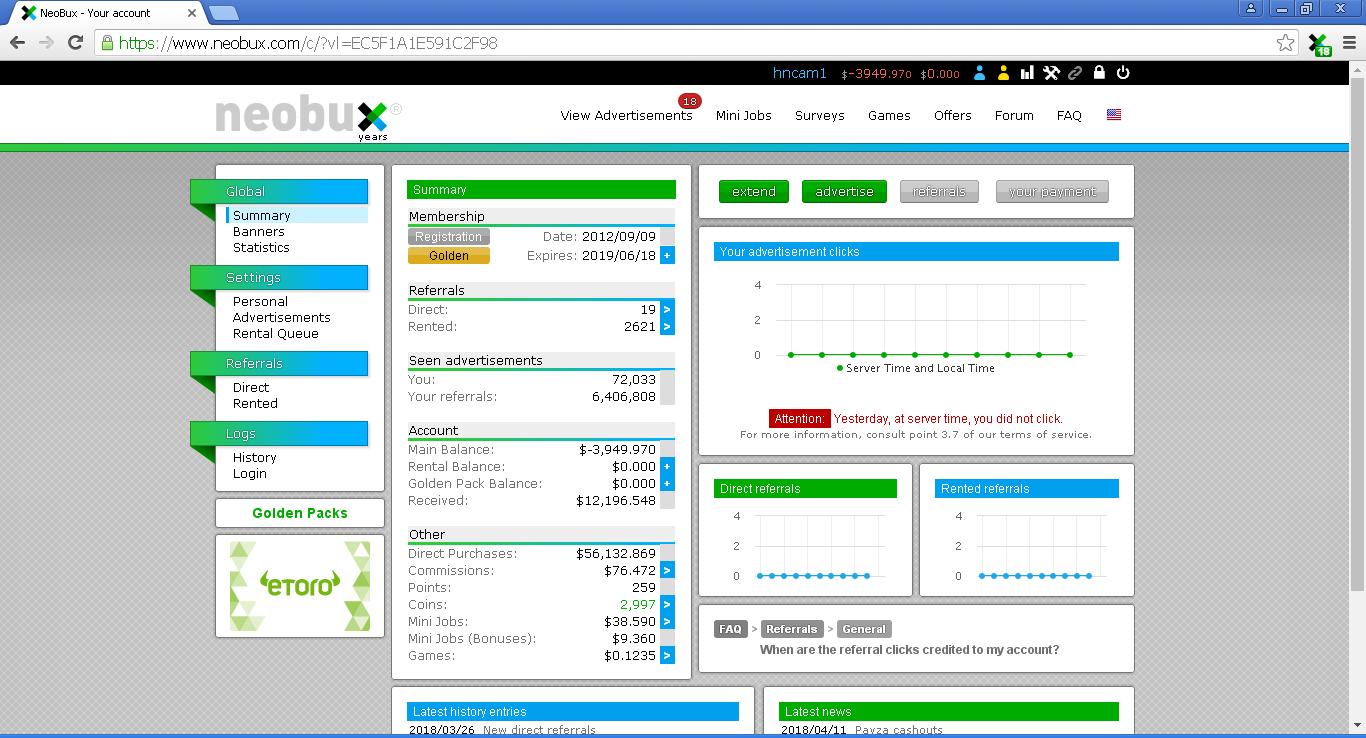Open Personal settings
The width and height of the screenshot is (1366, 738).
[x=260, y=302]
